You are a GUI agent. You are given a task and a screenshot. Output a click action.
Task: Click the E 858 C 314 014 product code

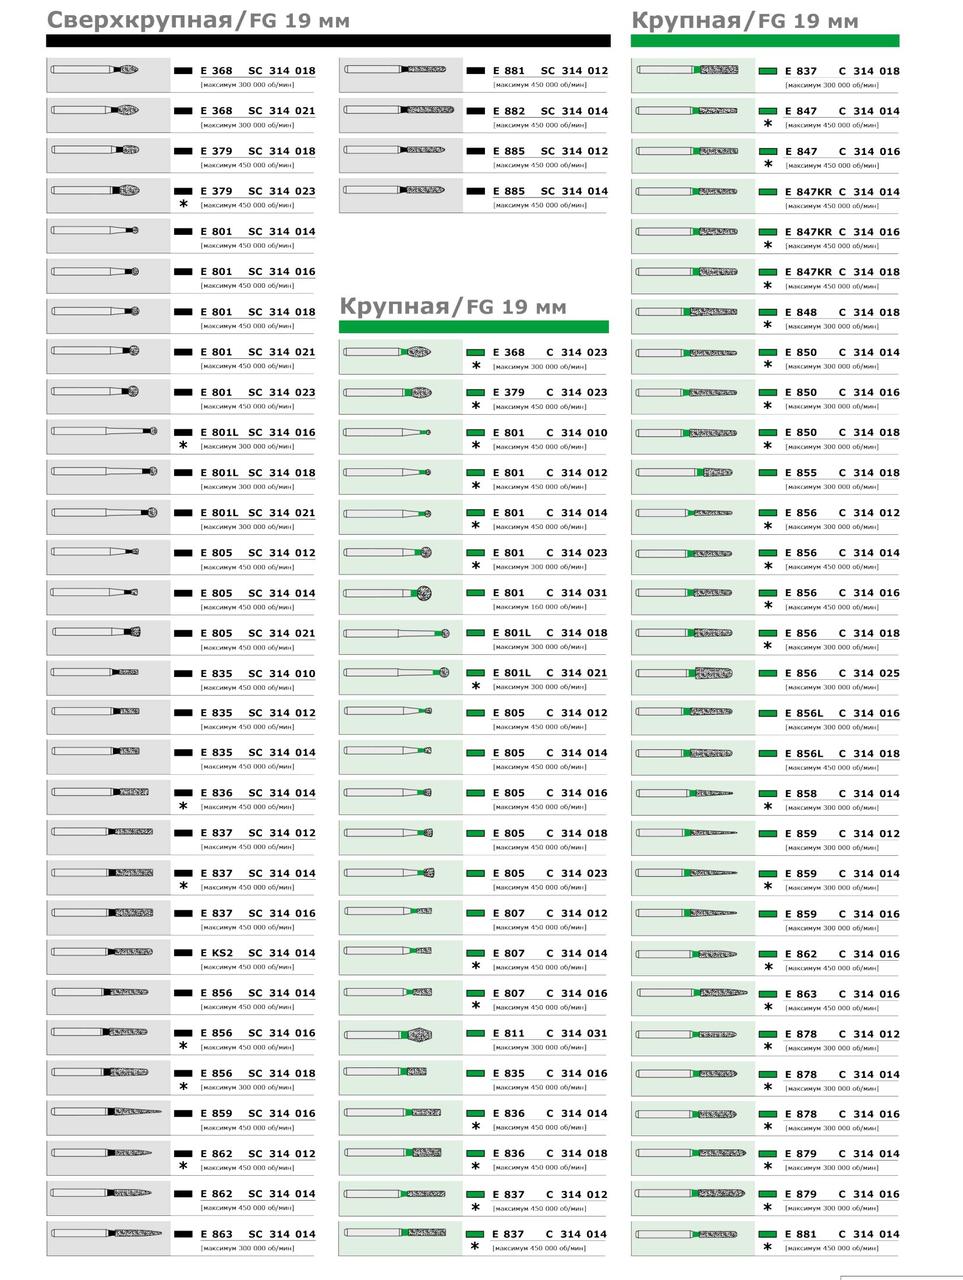click(842, 794)
